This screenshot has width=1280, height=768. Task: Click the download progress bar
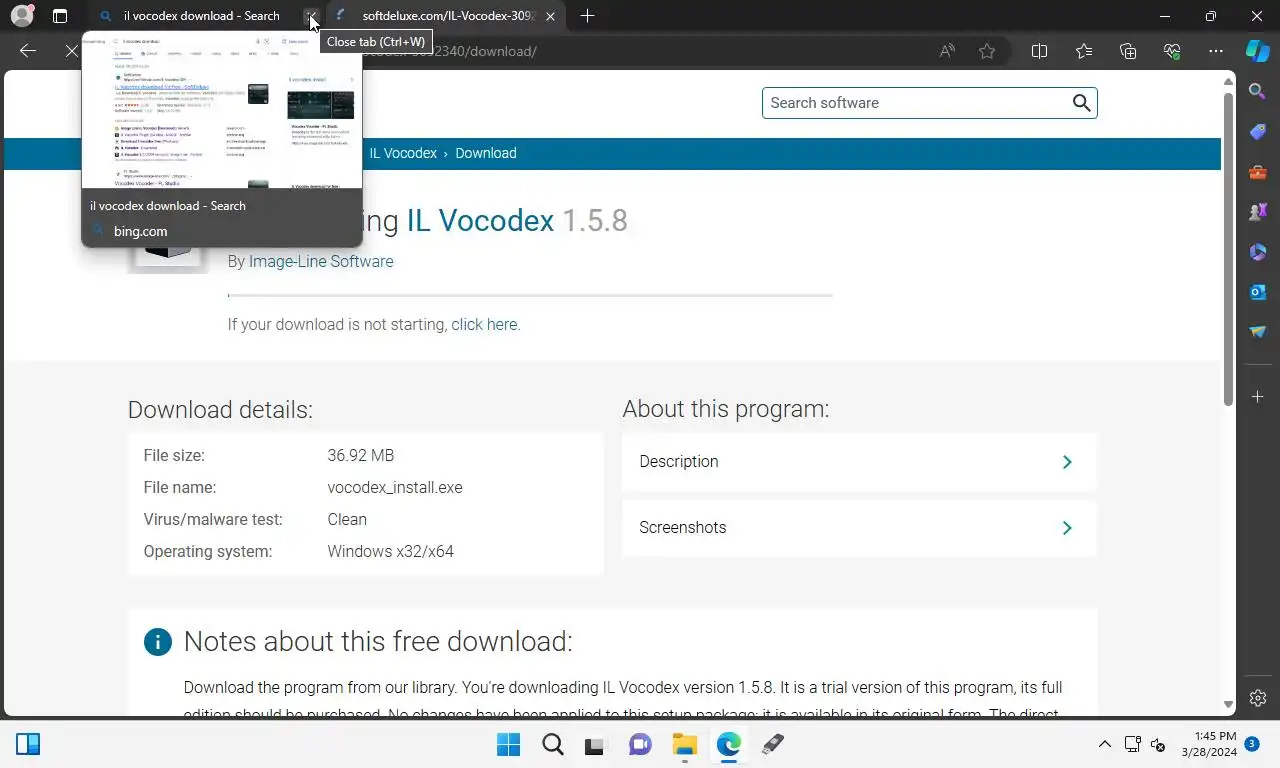[x=530, y=295]
